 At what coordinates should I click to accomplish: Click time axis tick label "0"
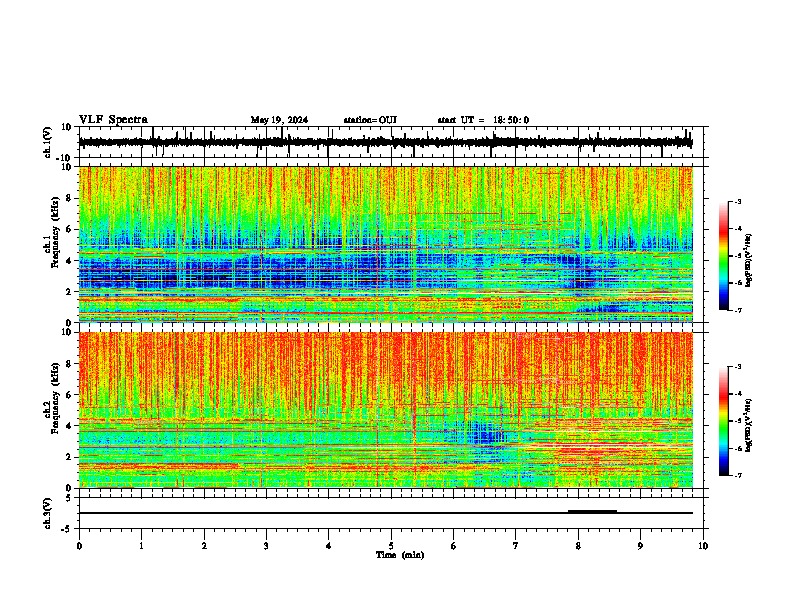click(x=79, y=546)
